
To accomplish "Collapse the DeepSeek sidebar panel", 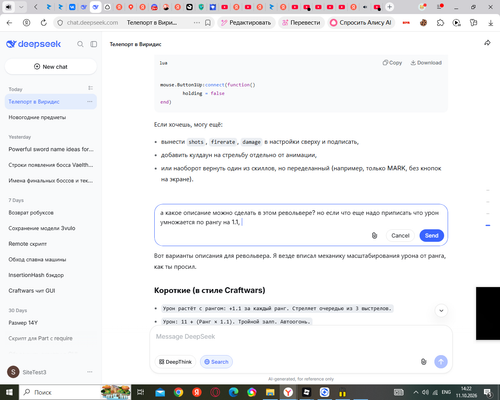I will tap(94, 44).
